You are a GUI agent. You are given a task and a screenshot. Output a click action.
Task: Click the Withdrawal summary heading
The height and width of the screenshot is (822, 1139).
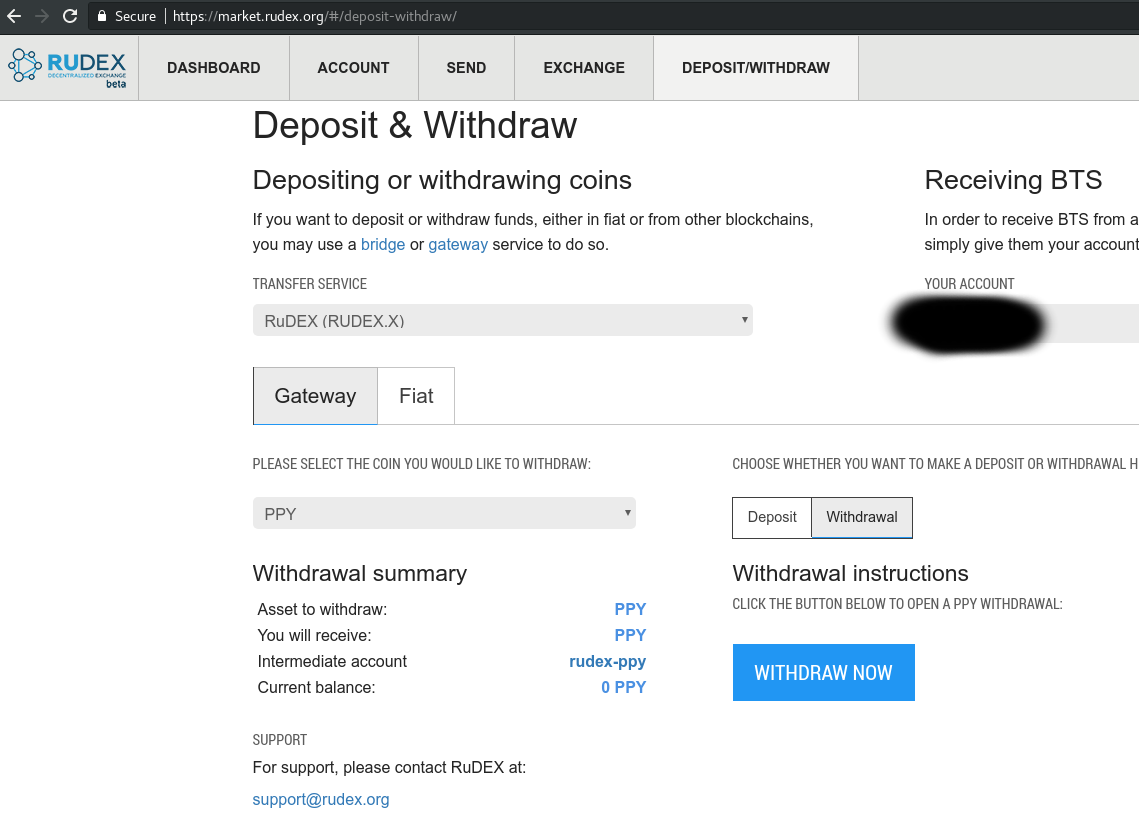point(360,574)
